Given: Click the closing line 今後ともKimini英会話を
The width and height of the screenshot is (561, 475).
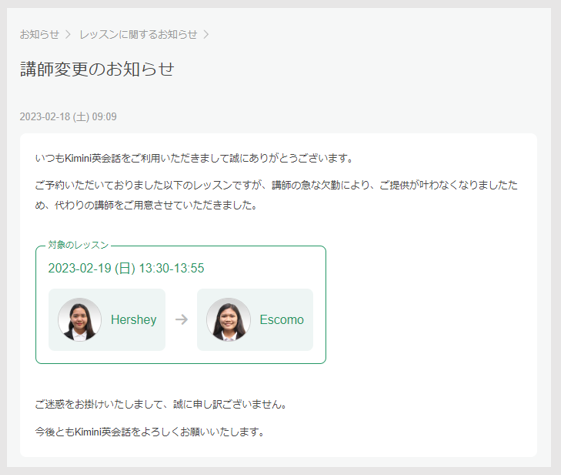Looking at the screenshot, I should (150, 432).
